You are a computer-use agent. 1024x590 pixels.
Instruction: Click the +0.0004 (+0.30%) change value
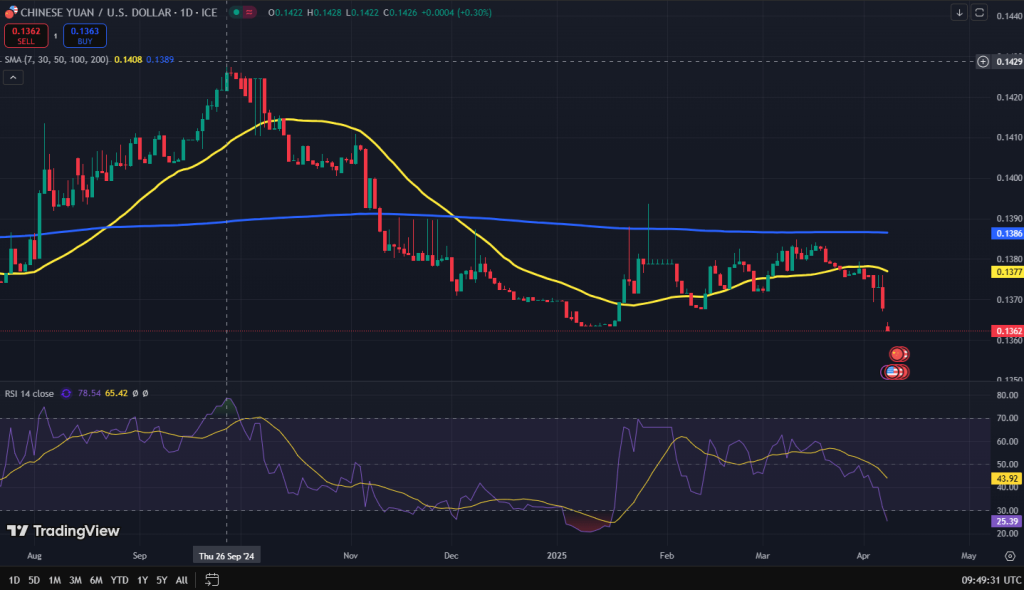point(456,12)
